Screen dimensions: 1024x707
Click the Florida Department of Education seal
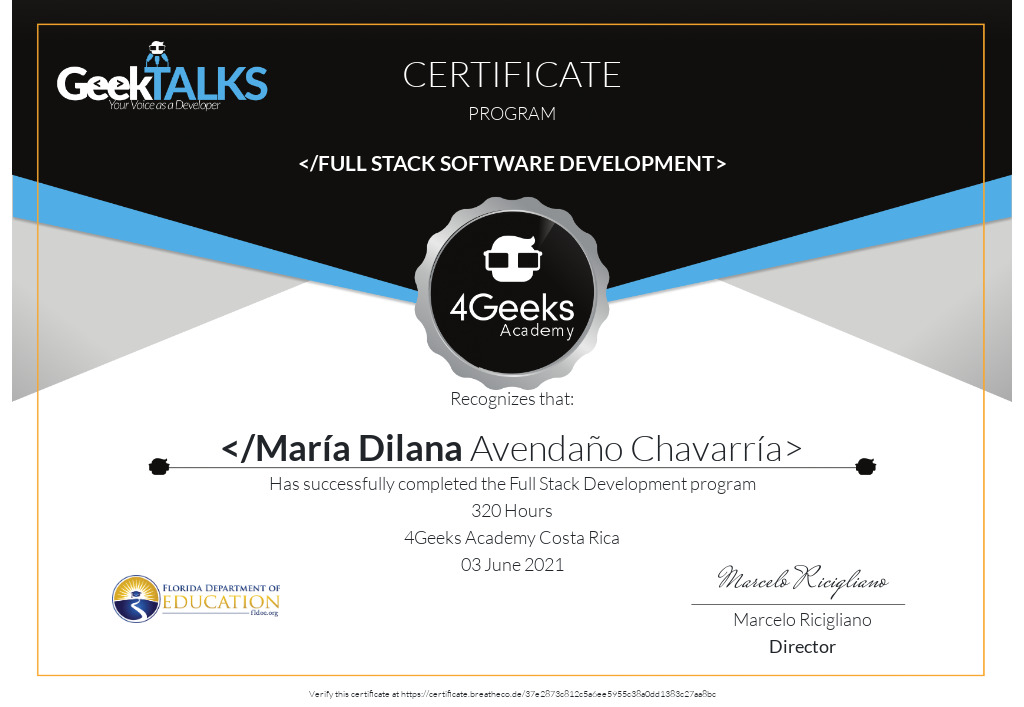coord(133,598)
